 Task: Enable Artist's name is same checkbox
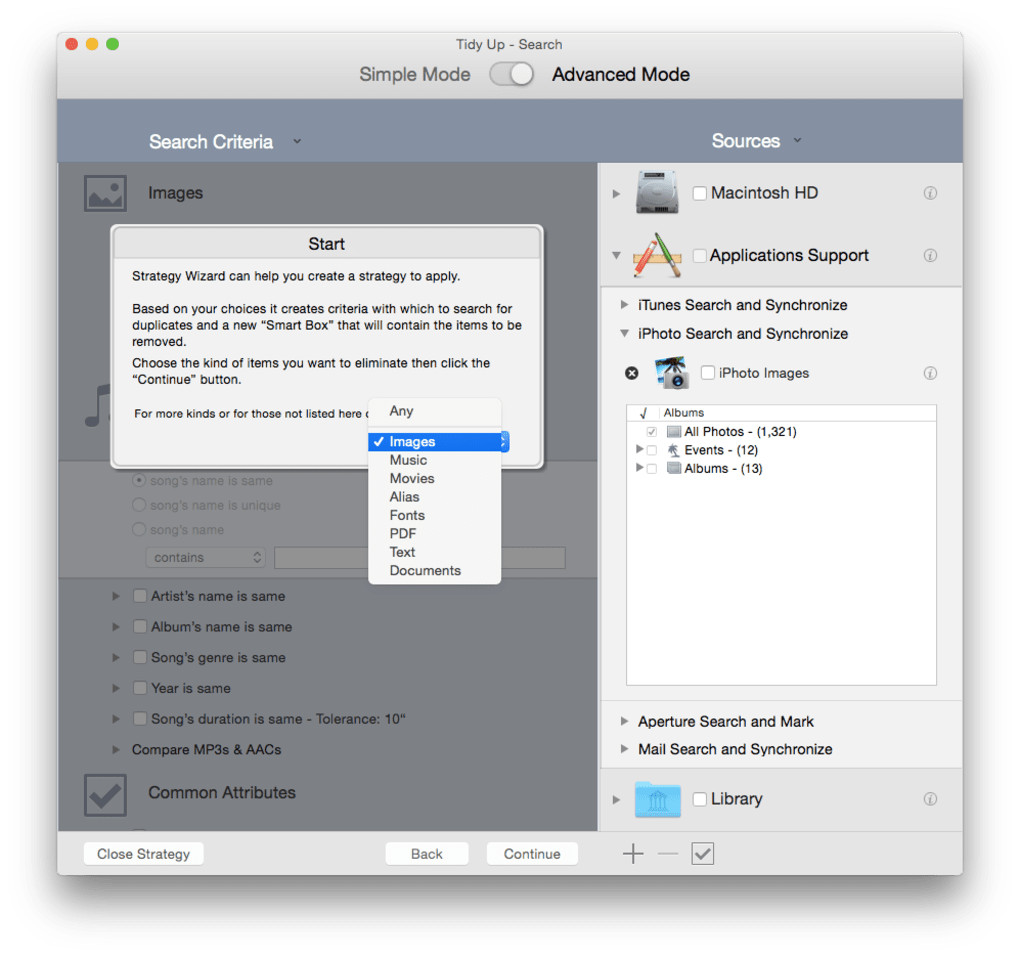(x=139, y=596)
